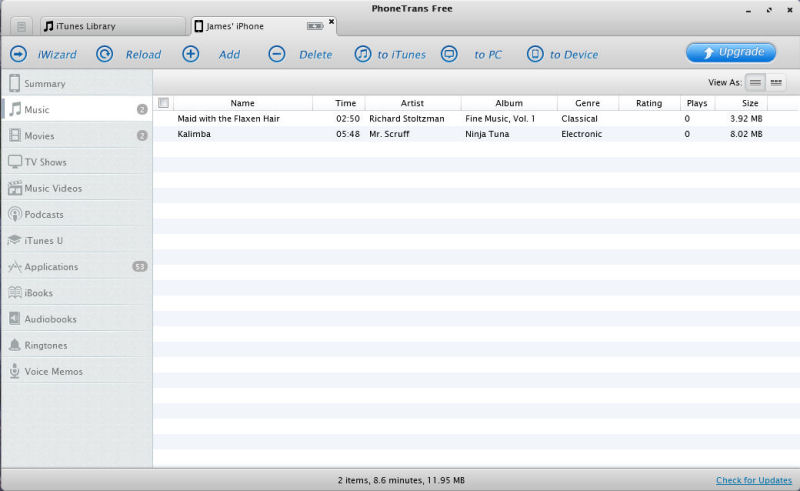Click the Reload toolbar label
The height and width of the screenshot is (491, 800).
tap(143, 54)
